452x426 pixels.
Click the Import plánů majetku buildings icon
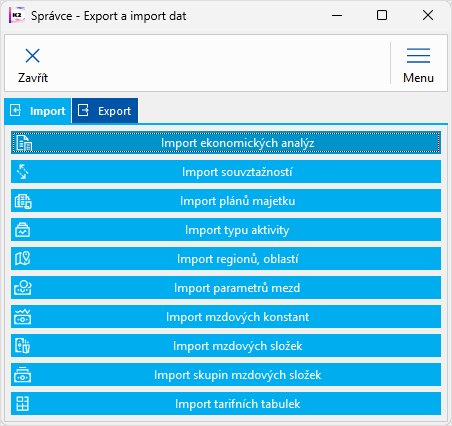(23, 201)
